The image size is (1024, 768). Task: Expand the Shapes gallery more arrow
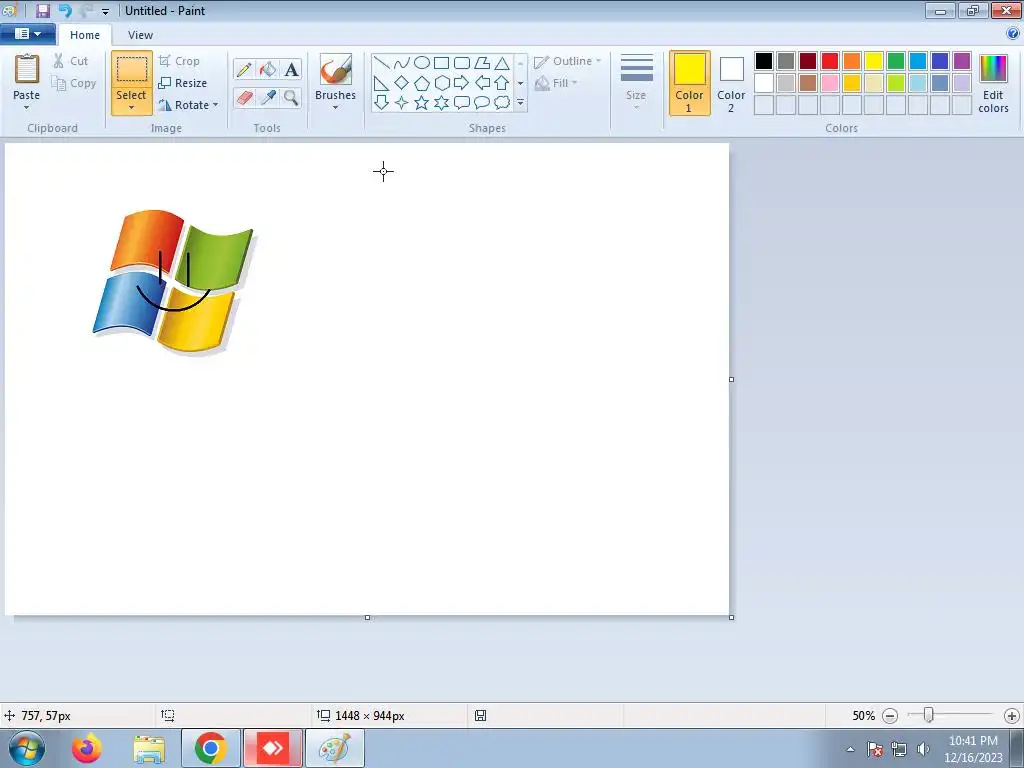pyautogui.click(x=520, y=103)
